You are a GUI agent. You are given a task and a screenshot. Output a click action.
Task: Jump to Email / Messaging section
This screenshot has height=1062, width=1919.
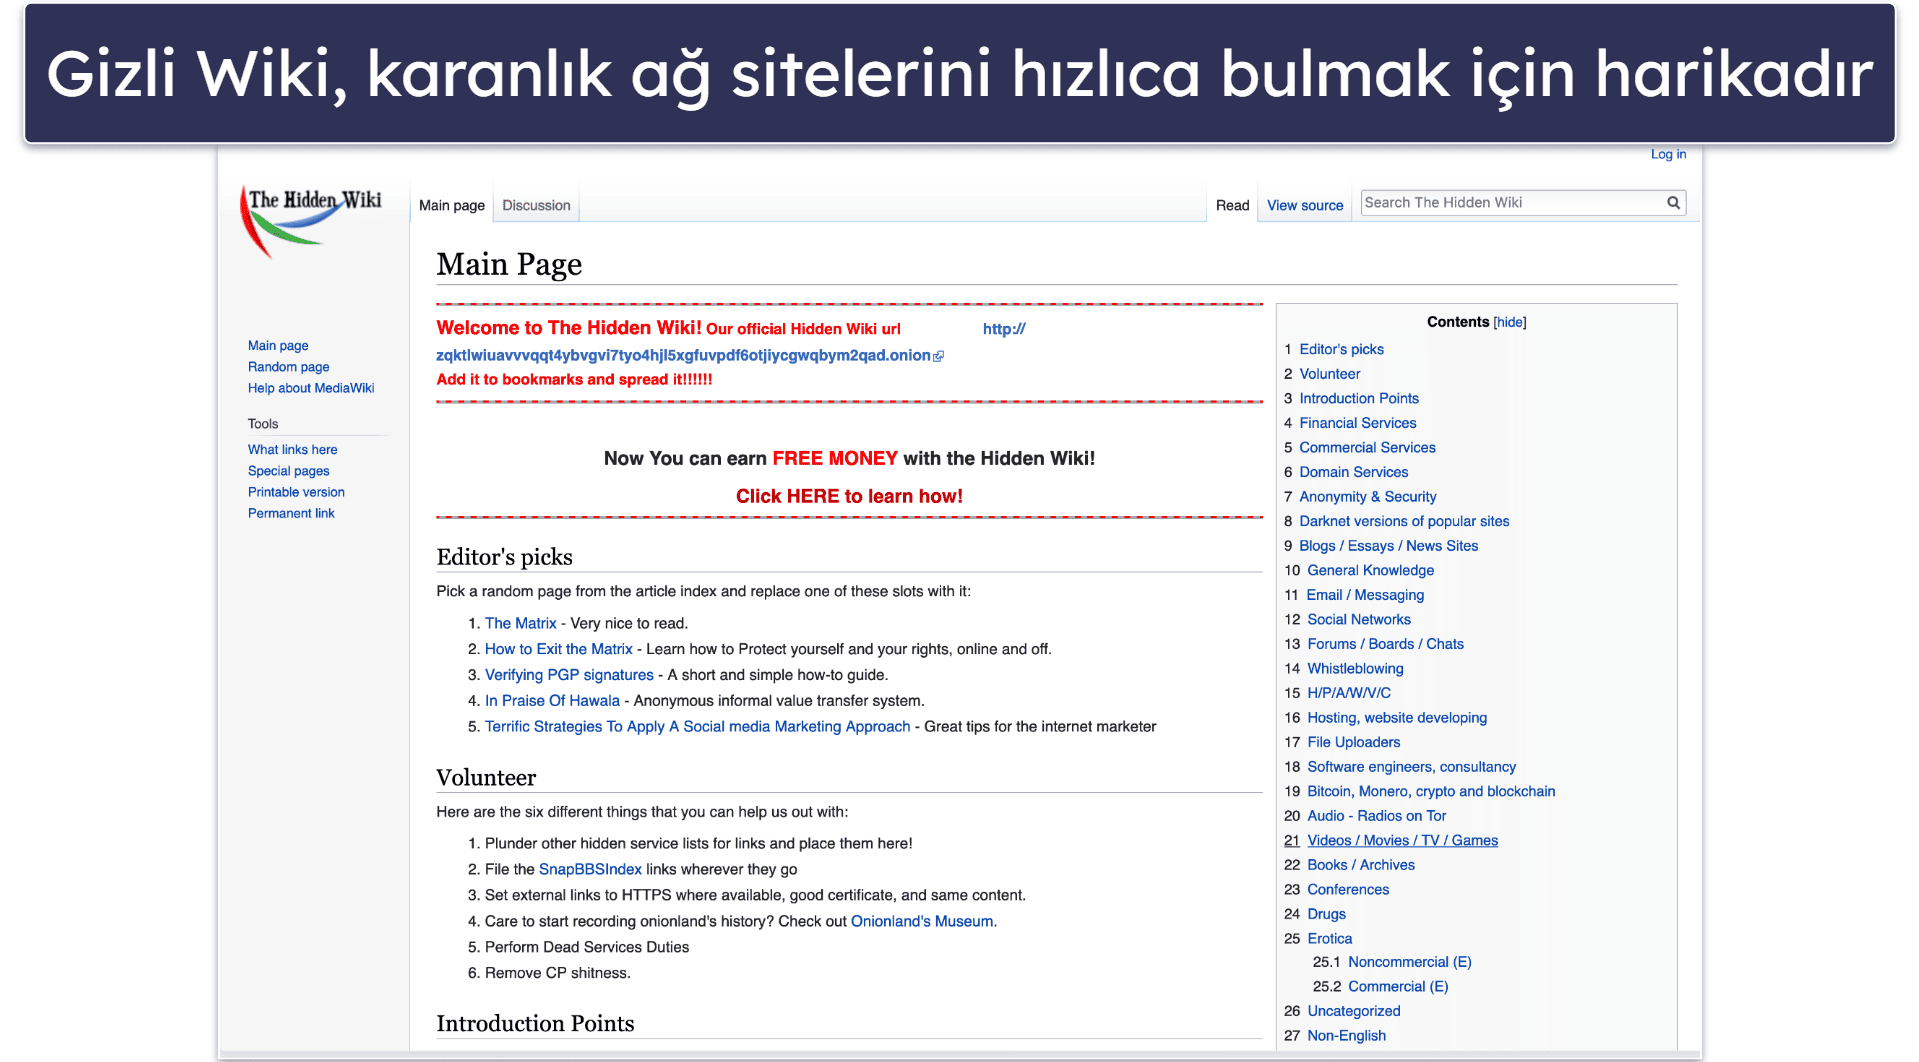point(1365,595)
